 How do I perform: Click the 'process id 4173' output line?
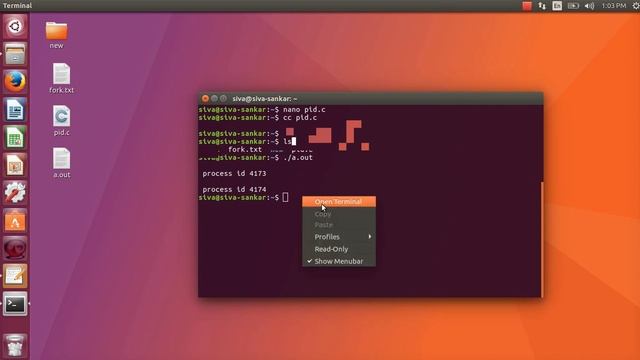tap(234, 173)
